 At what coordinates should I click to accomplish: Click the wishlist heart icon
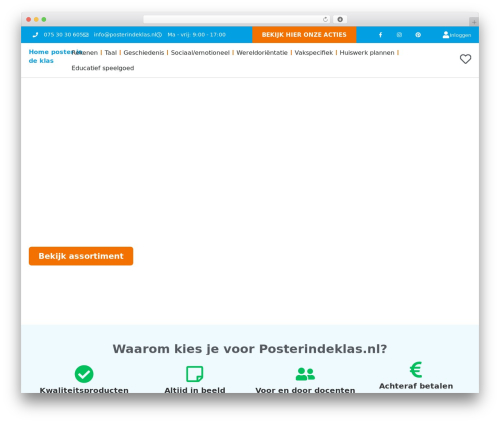click(x=465, y=59)
